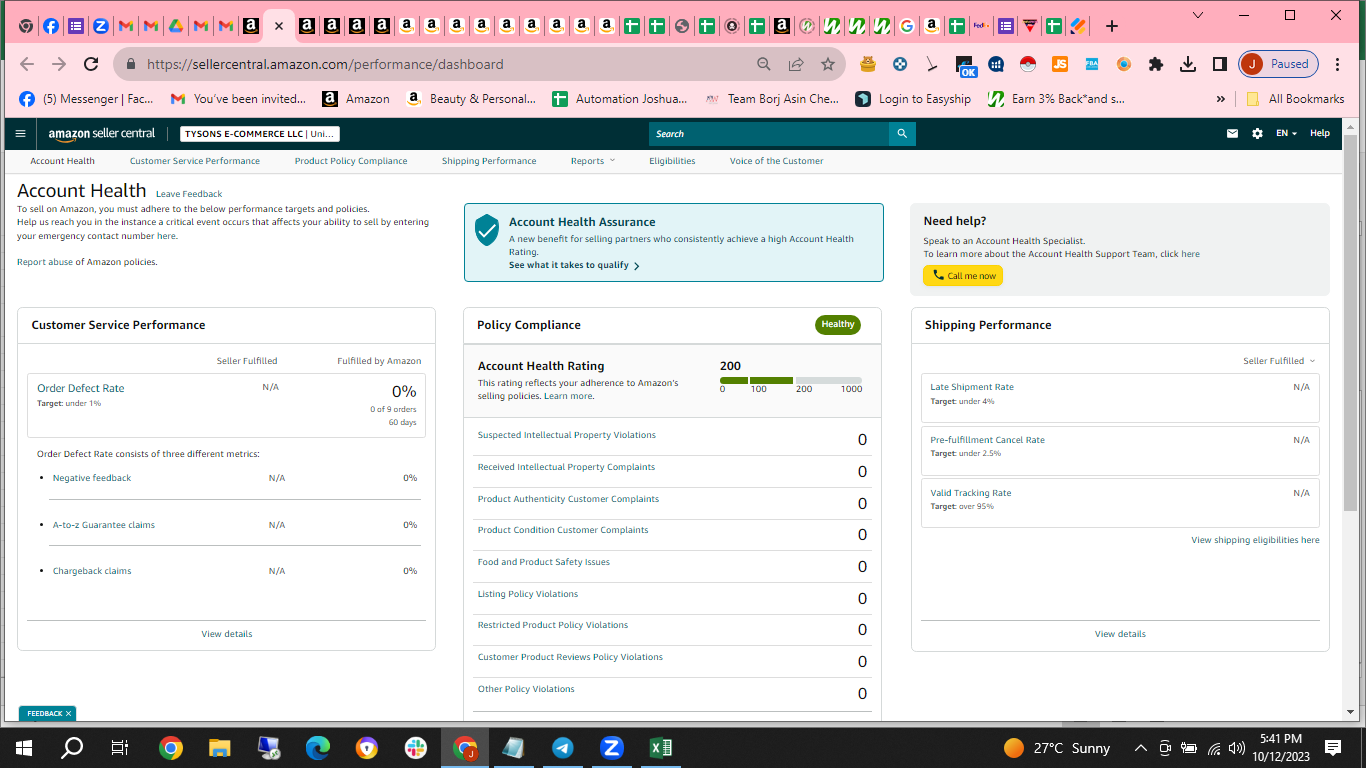This screenshot has height=768, width=1366.
Task: Open a new browser tab with plus button
Action: click(x=1112, y=26)
